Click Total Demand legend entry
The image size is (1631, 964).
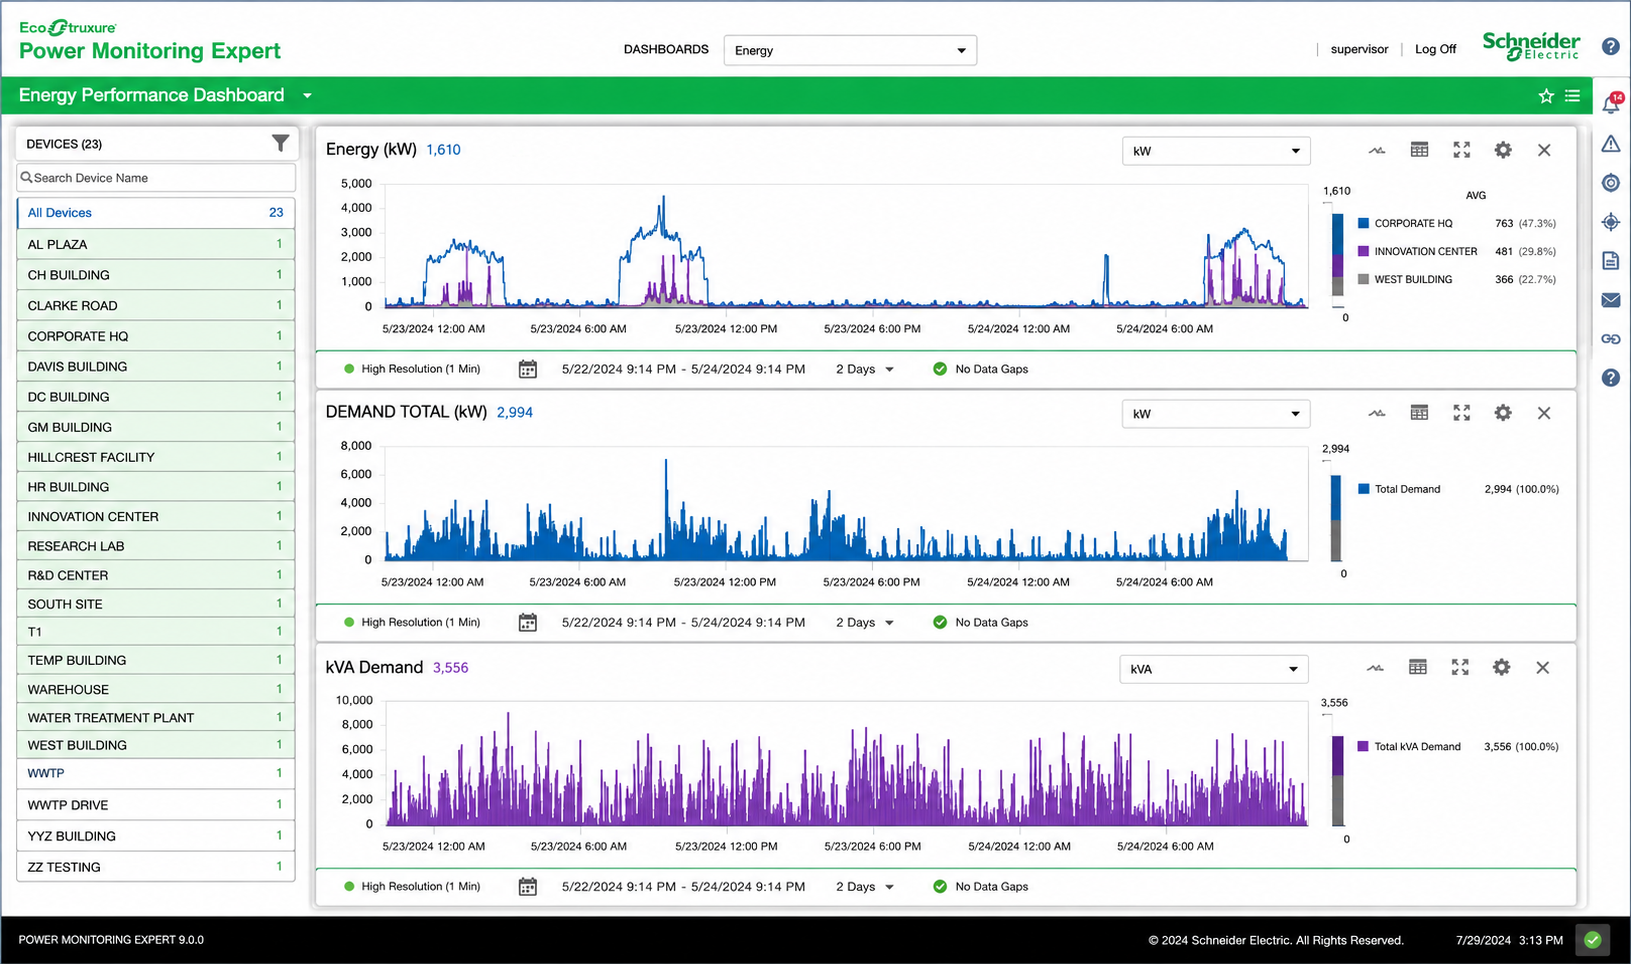coord(1458,489)
